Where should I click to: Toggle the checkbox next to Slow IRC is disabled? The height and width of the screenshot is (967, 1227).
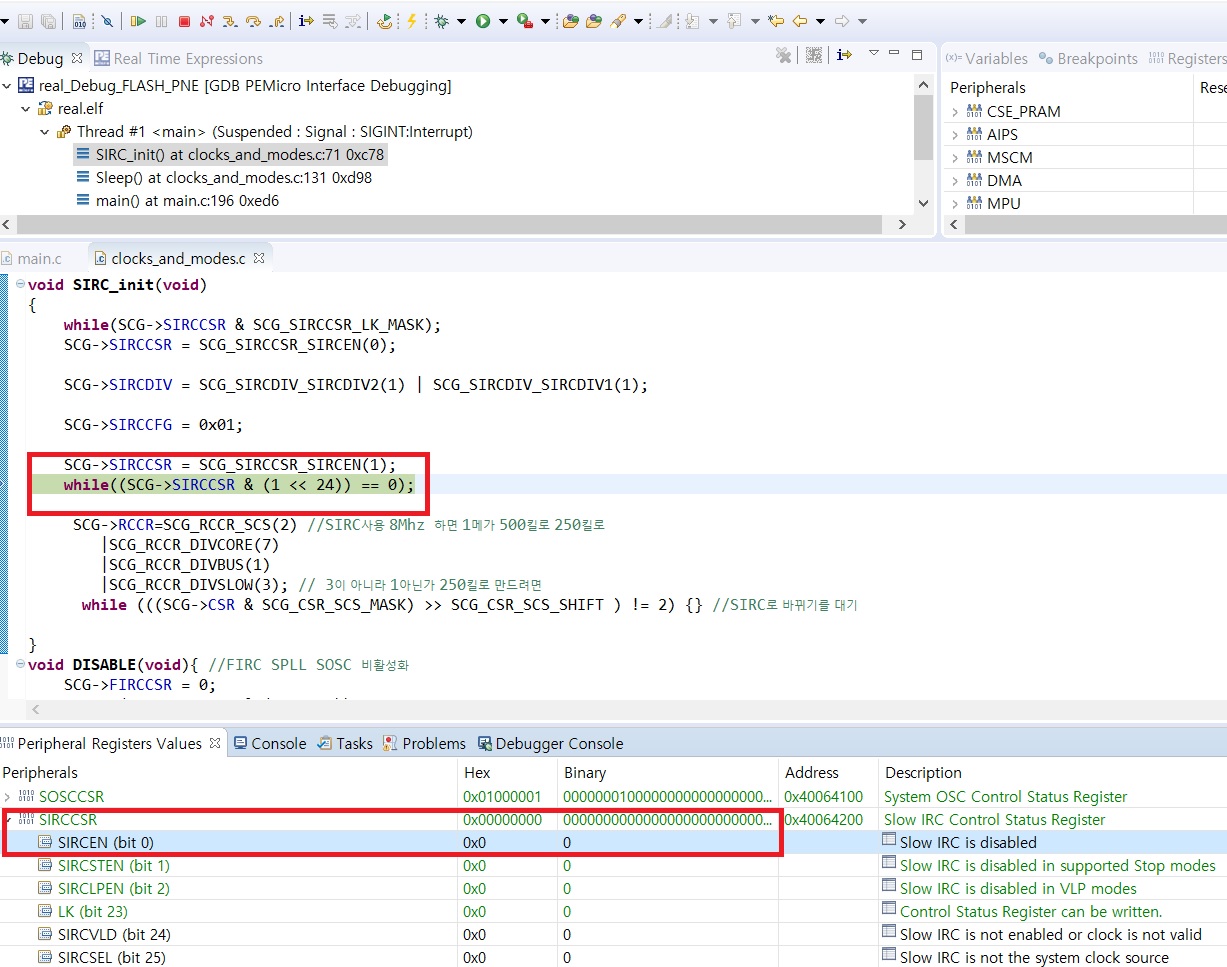point(890,842)
